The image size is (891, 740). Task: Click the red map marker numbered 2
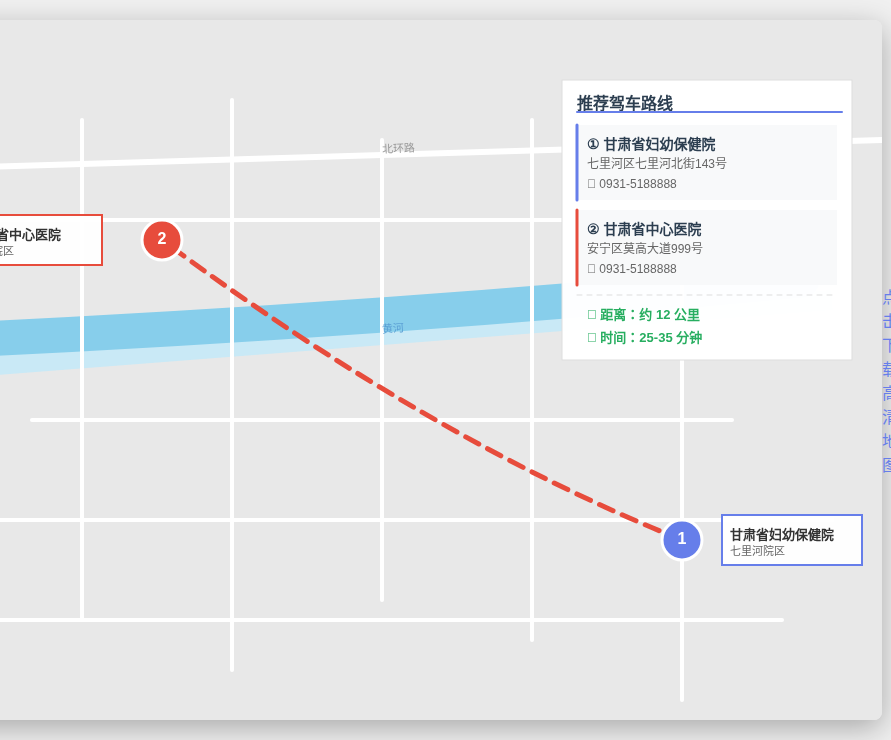tap(162, 240)
